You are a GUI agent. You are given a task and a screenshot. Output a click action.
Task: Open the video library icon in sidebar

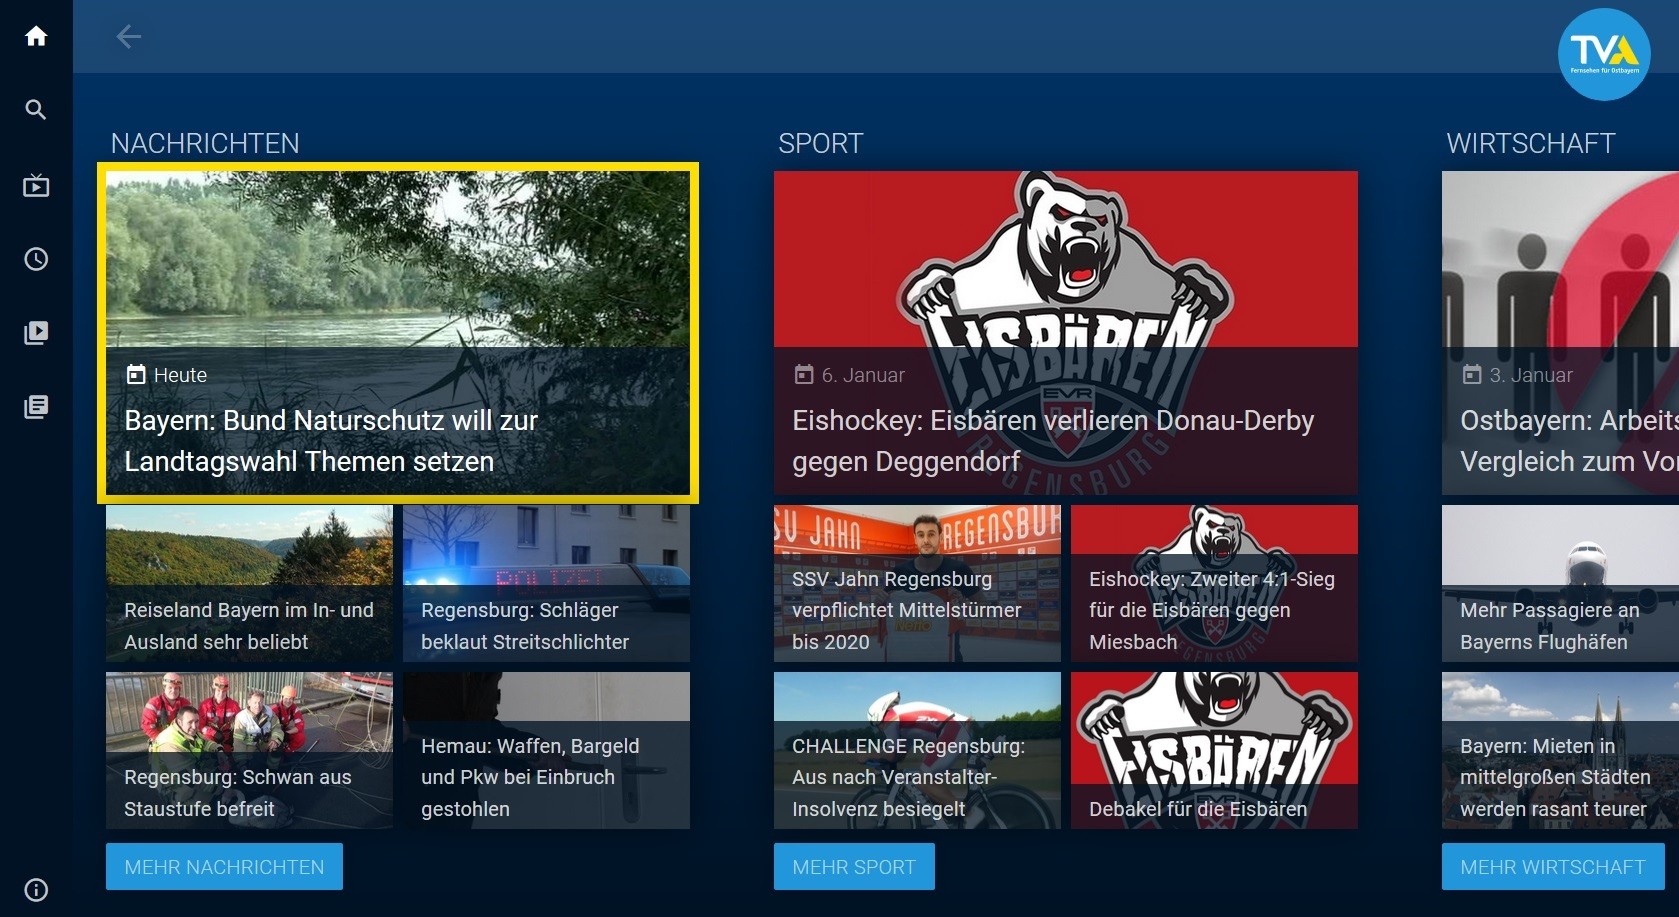coord(36,333)
